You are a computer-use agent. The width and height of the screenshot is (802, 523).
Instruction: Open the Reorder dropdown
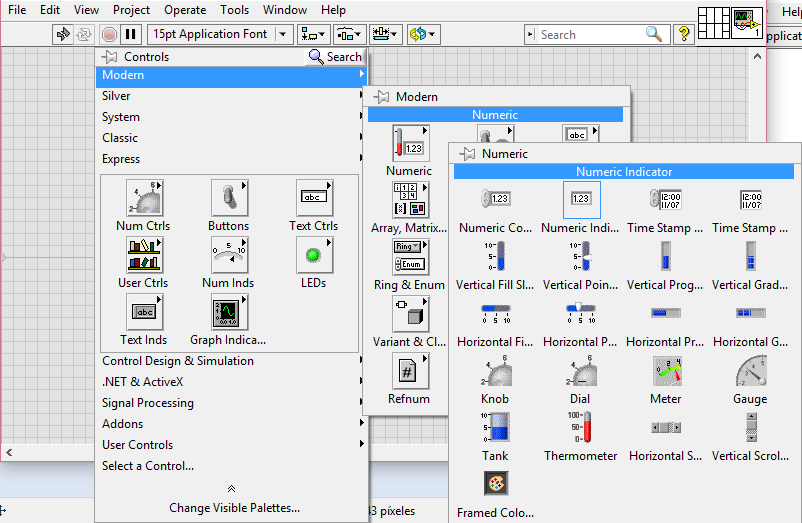(x=423, y=34)
